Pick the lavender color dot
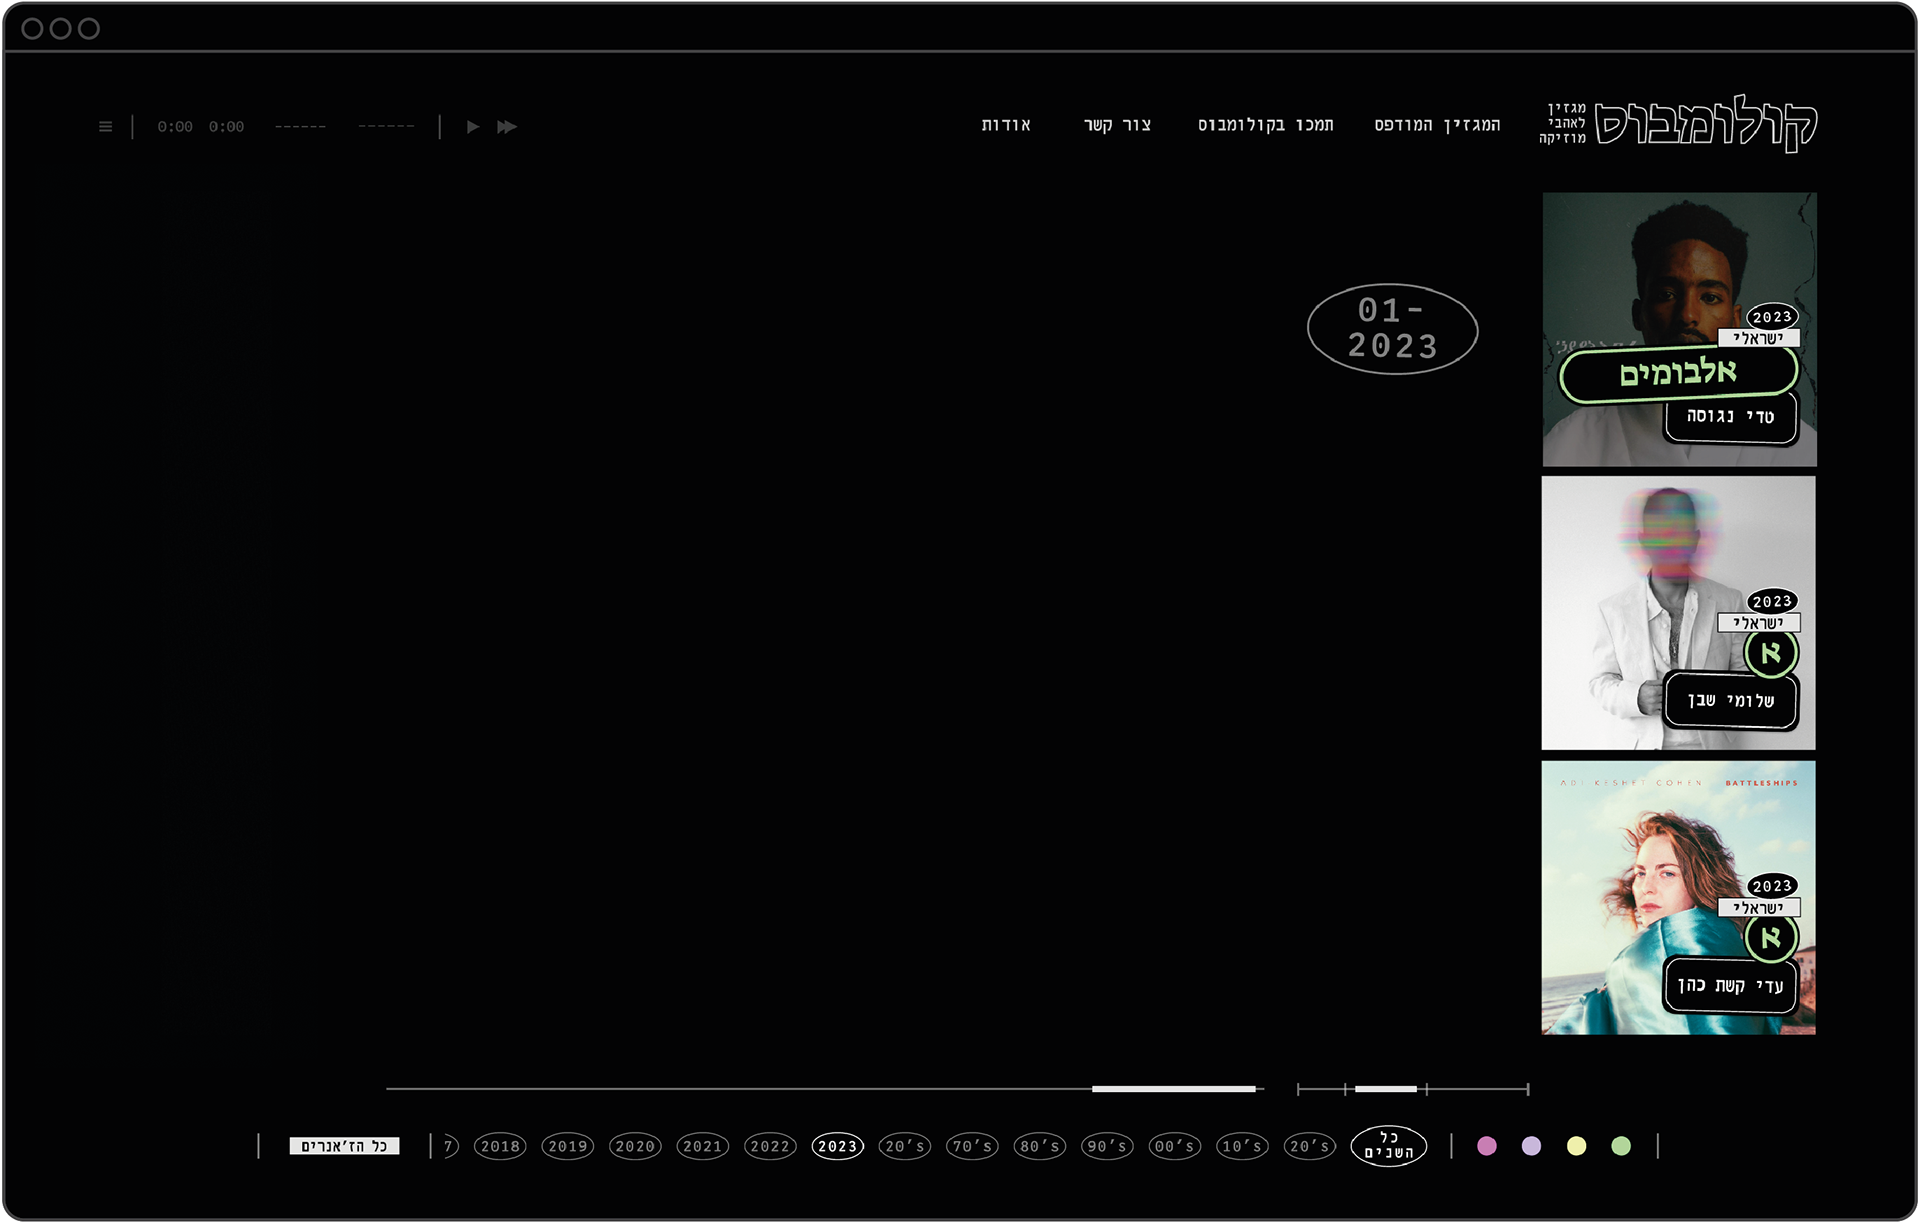 pyautogui.click(x=1531, y=1146)
